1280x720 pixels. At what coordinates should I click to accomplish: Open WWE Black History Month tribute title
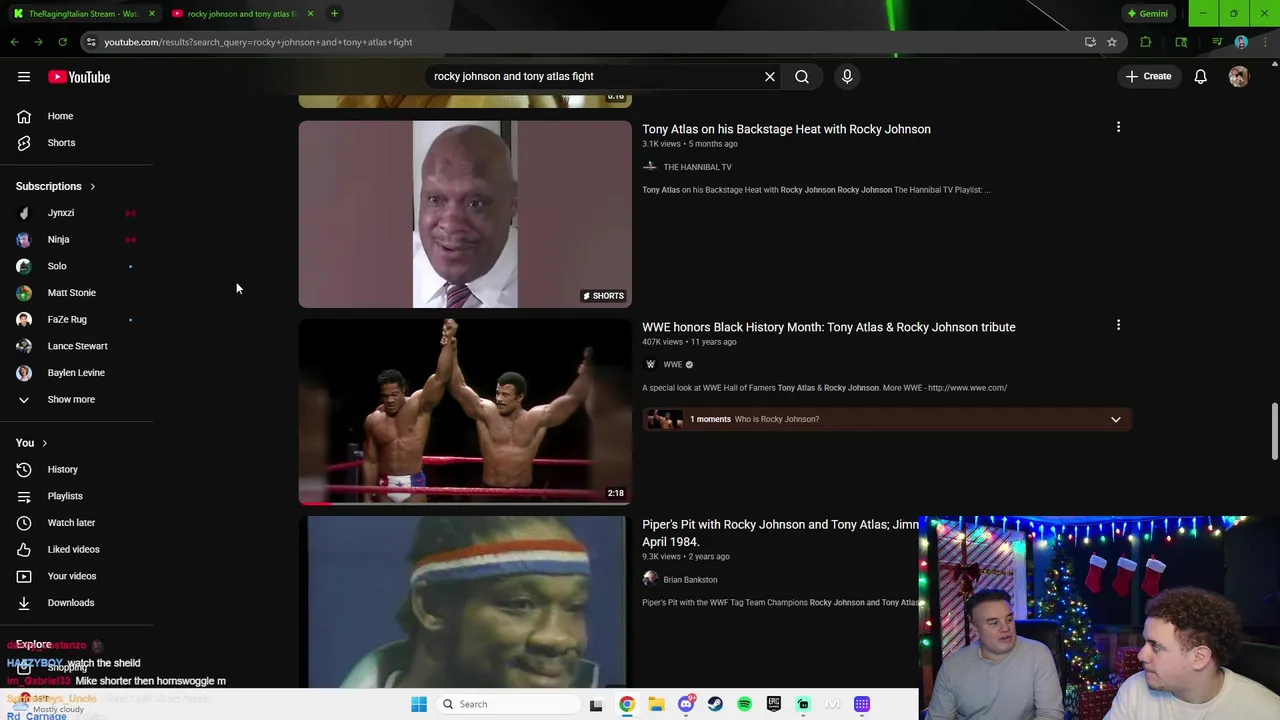coord(828,327)
